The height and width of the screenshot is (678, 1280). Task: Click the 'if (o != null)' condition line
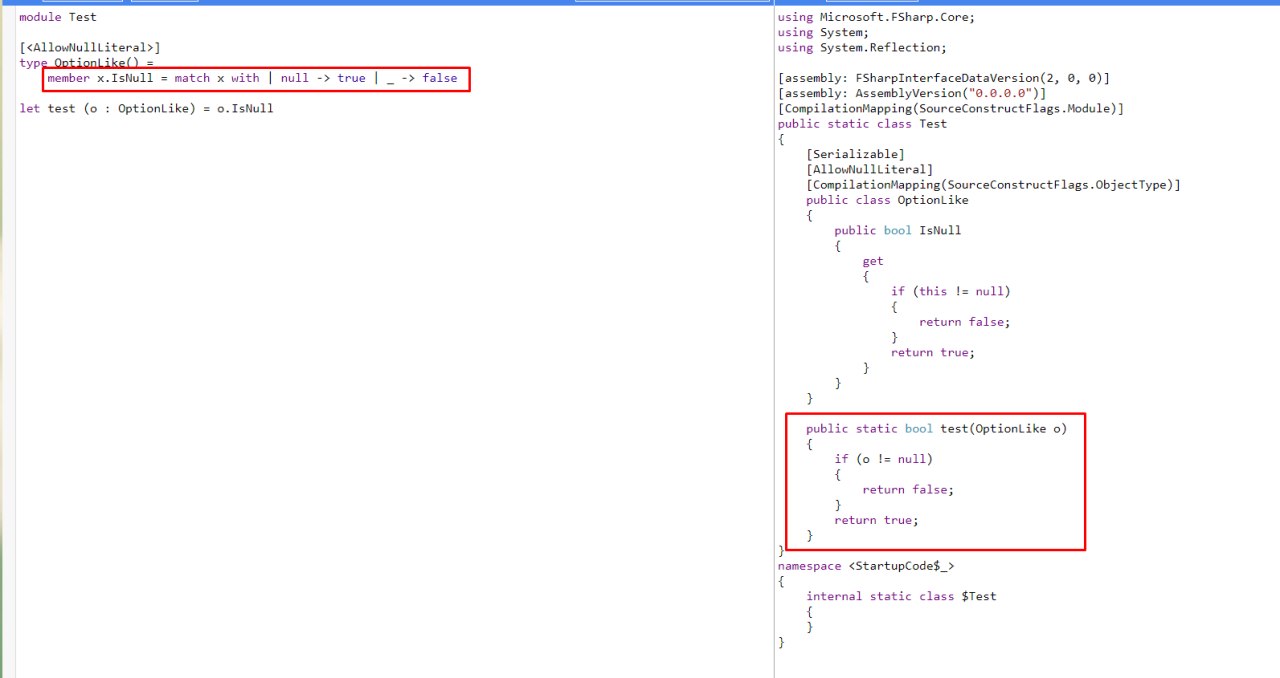point(884,459)
